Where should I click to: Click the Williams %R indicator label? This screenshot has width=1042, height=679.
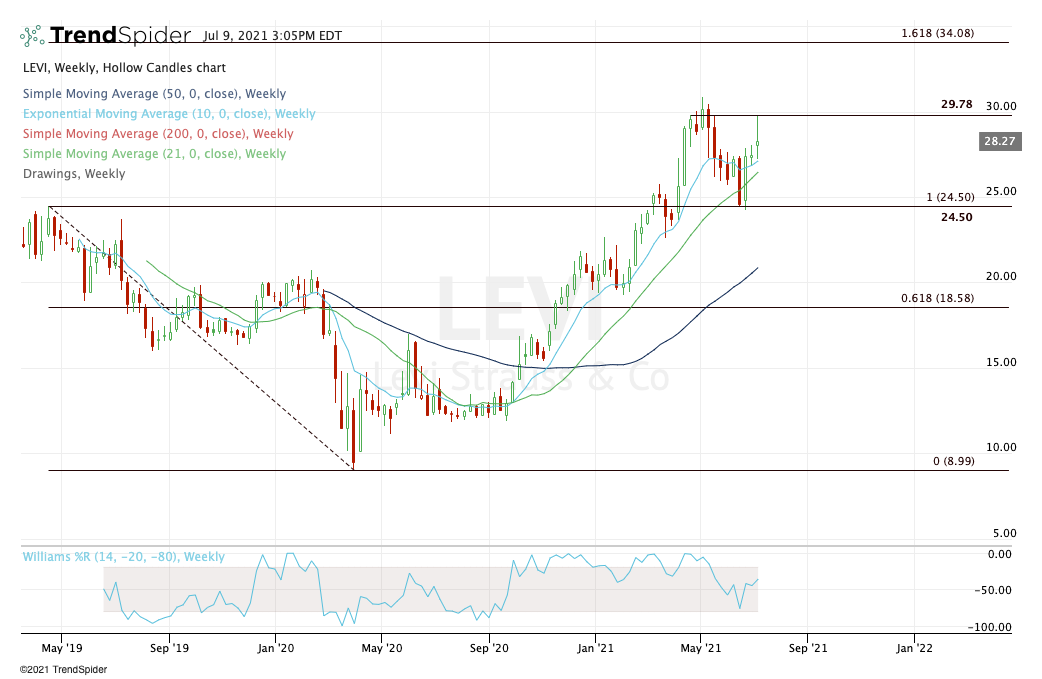124,557
